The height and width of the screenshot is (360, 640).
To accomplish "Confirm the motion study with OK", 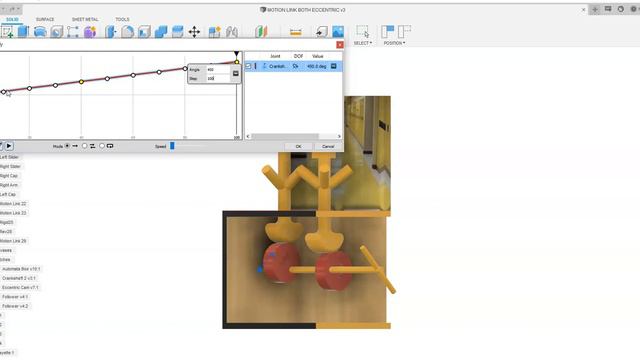I will (x=298, y=147).
